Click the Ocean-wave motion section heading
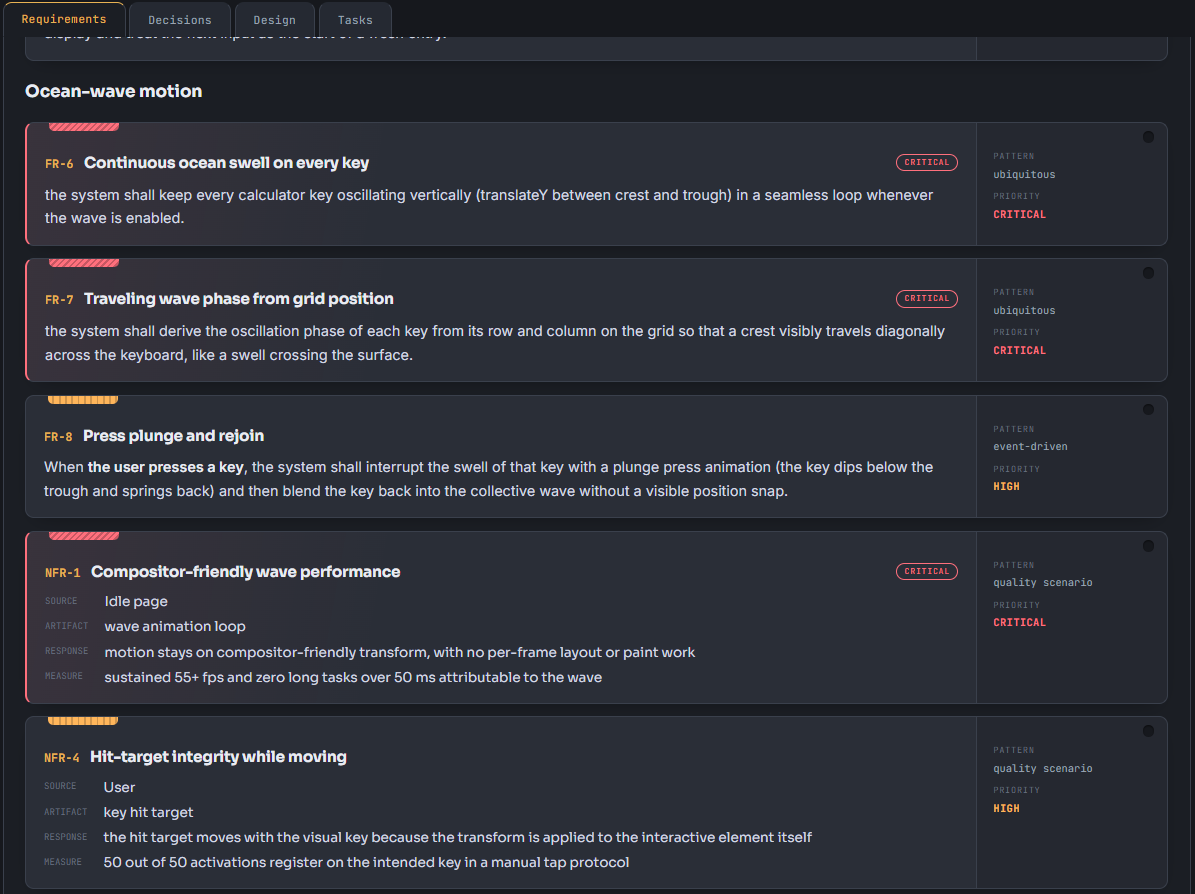The image size is (1195, 894). [114, 91]
